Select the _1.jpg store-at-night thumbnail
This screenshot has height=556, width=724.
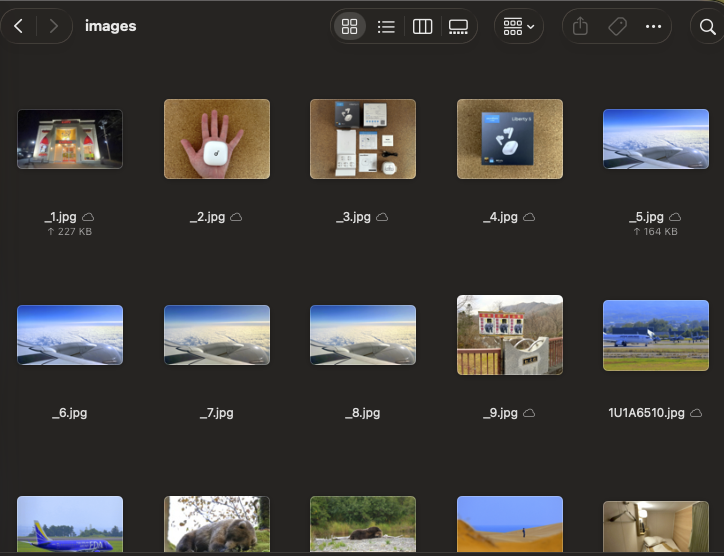(70, 139)
